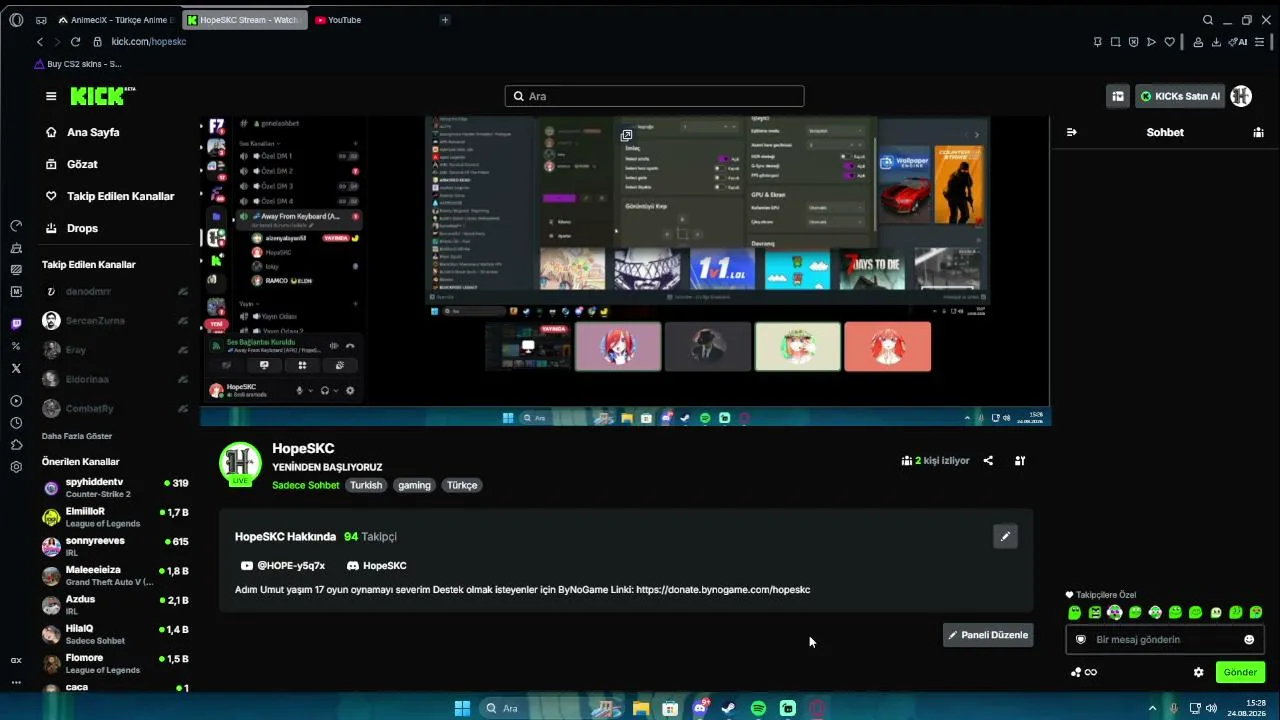Image resolution: width=1280 pixels, height=720 pixels.
Task: Share the HopeSKC stream
Action: [988, 461]
